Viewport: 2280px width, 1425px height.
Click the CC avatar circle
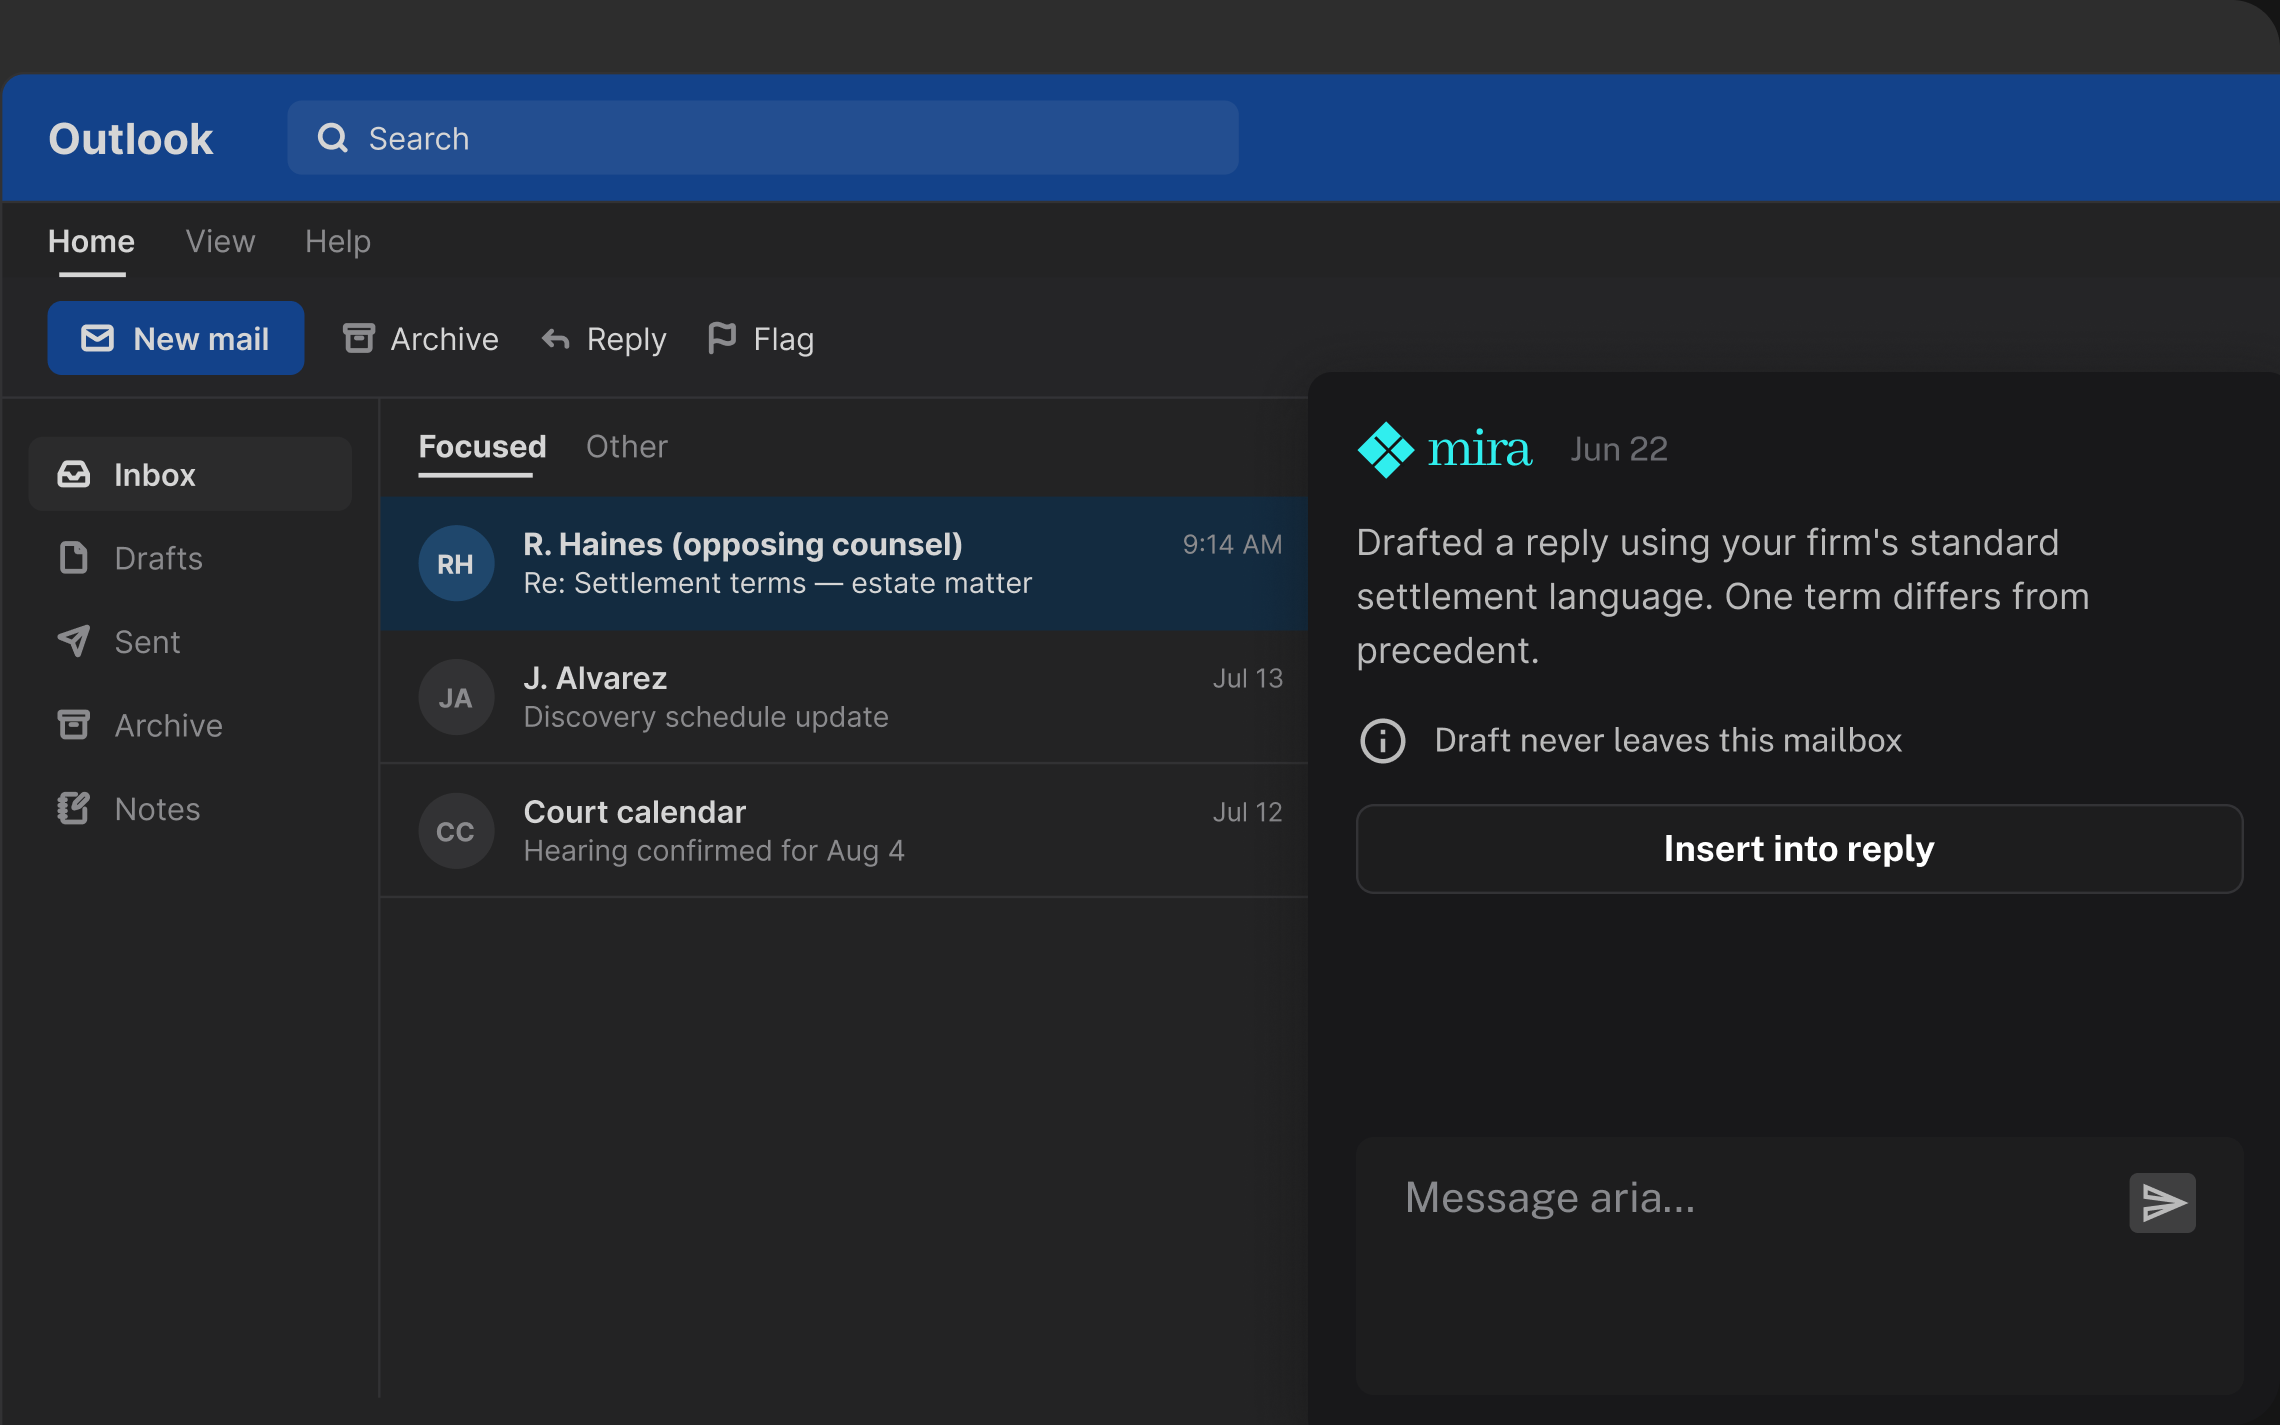(x=456, y=832)
